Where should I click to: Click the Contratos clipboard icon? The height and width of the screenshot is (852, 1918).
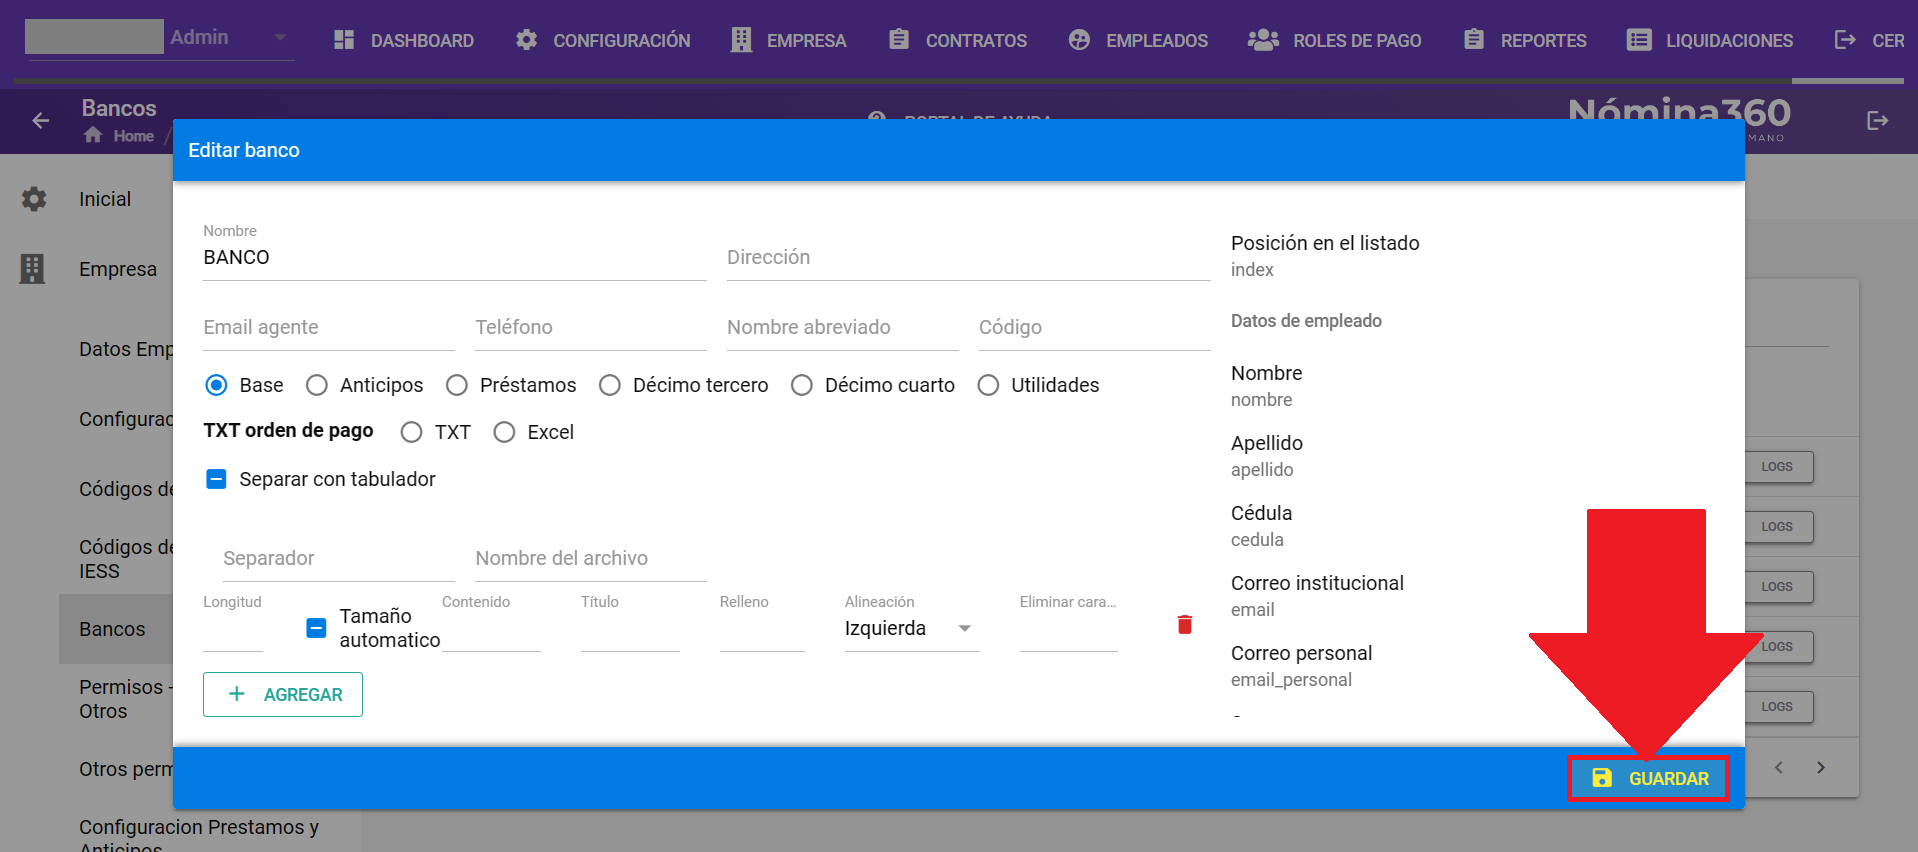point(899,39)
